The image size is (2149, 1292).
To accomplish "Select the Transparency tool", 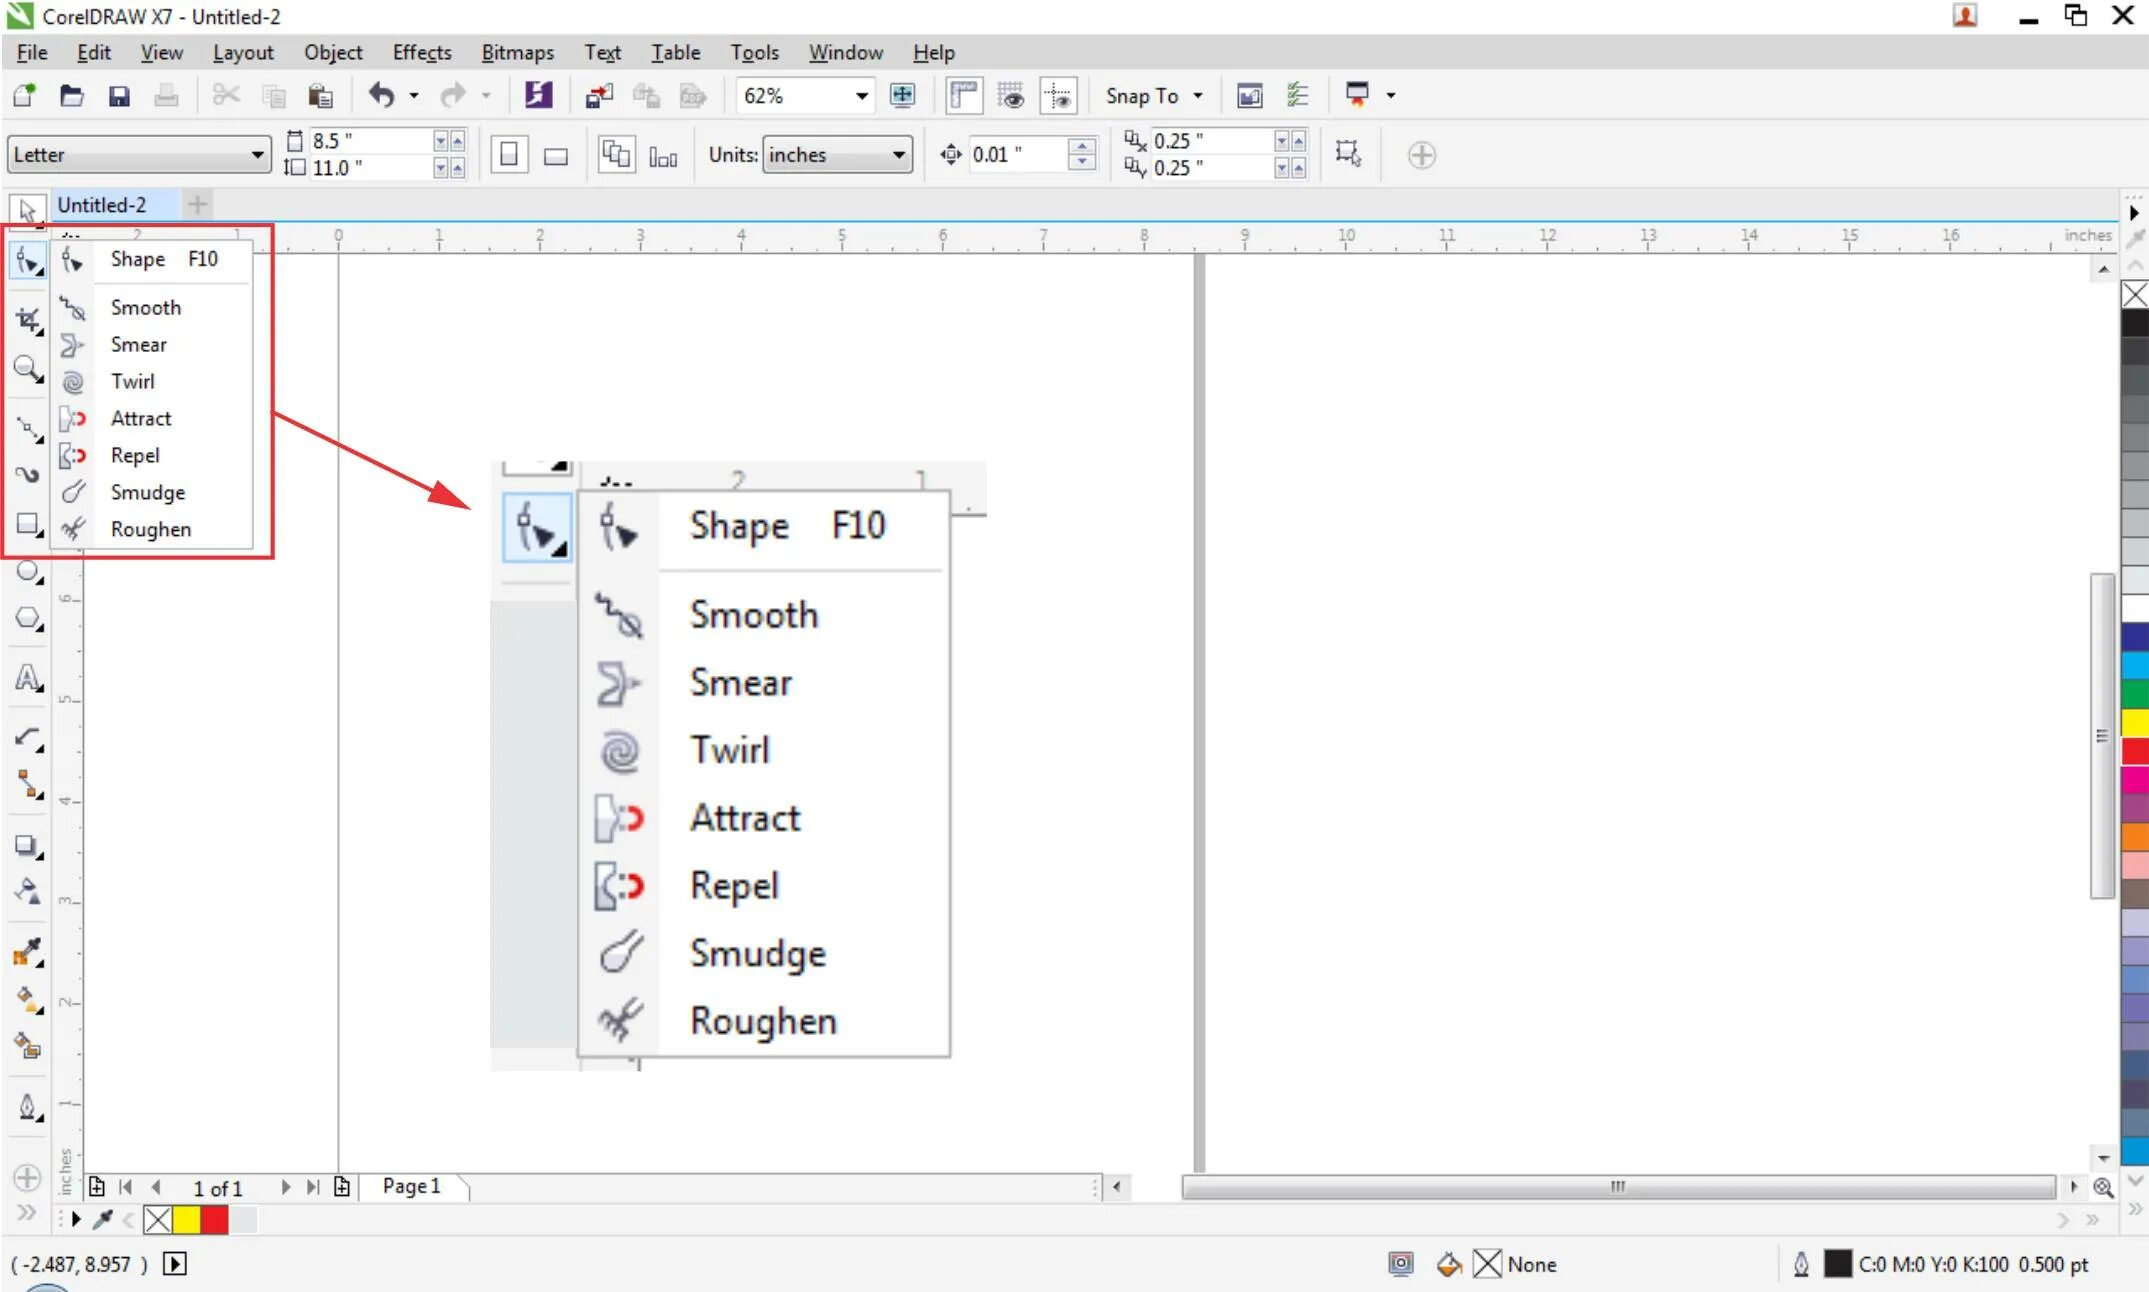I will [27, 892].
